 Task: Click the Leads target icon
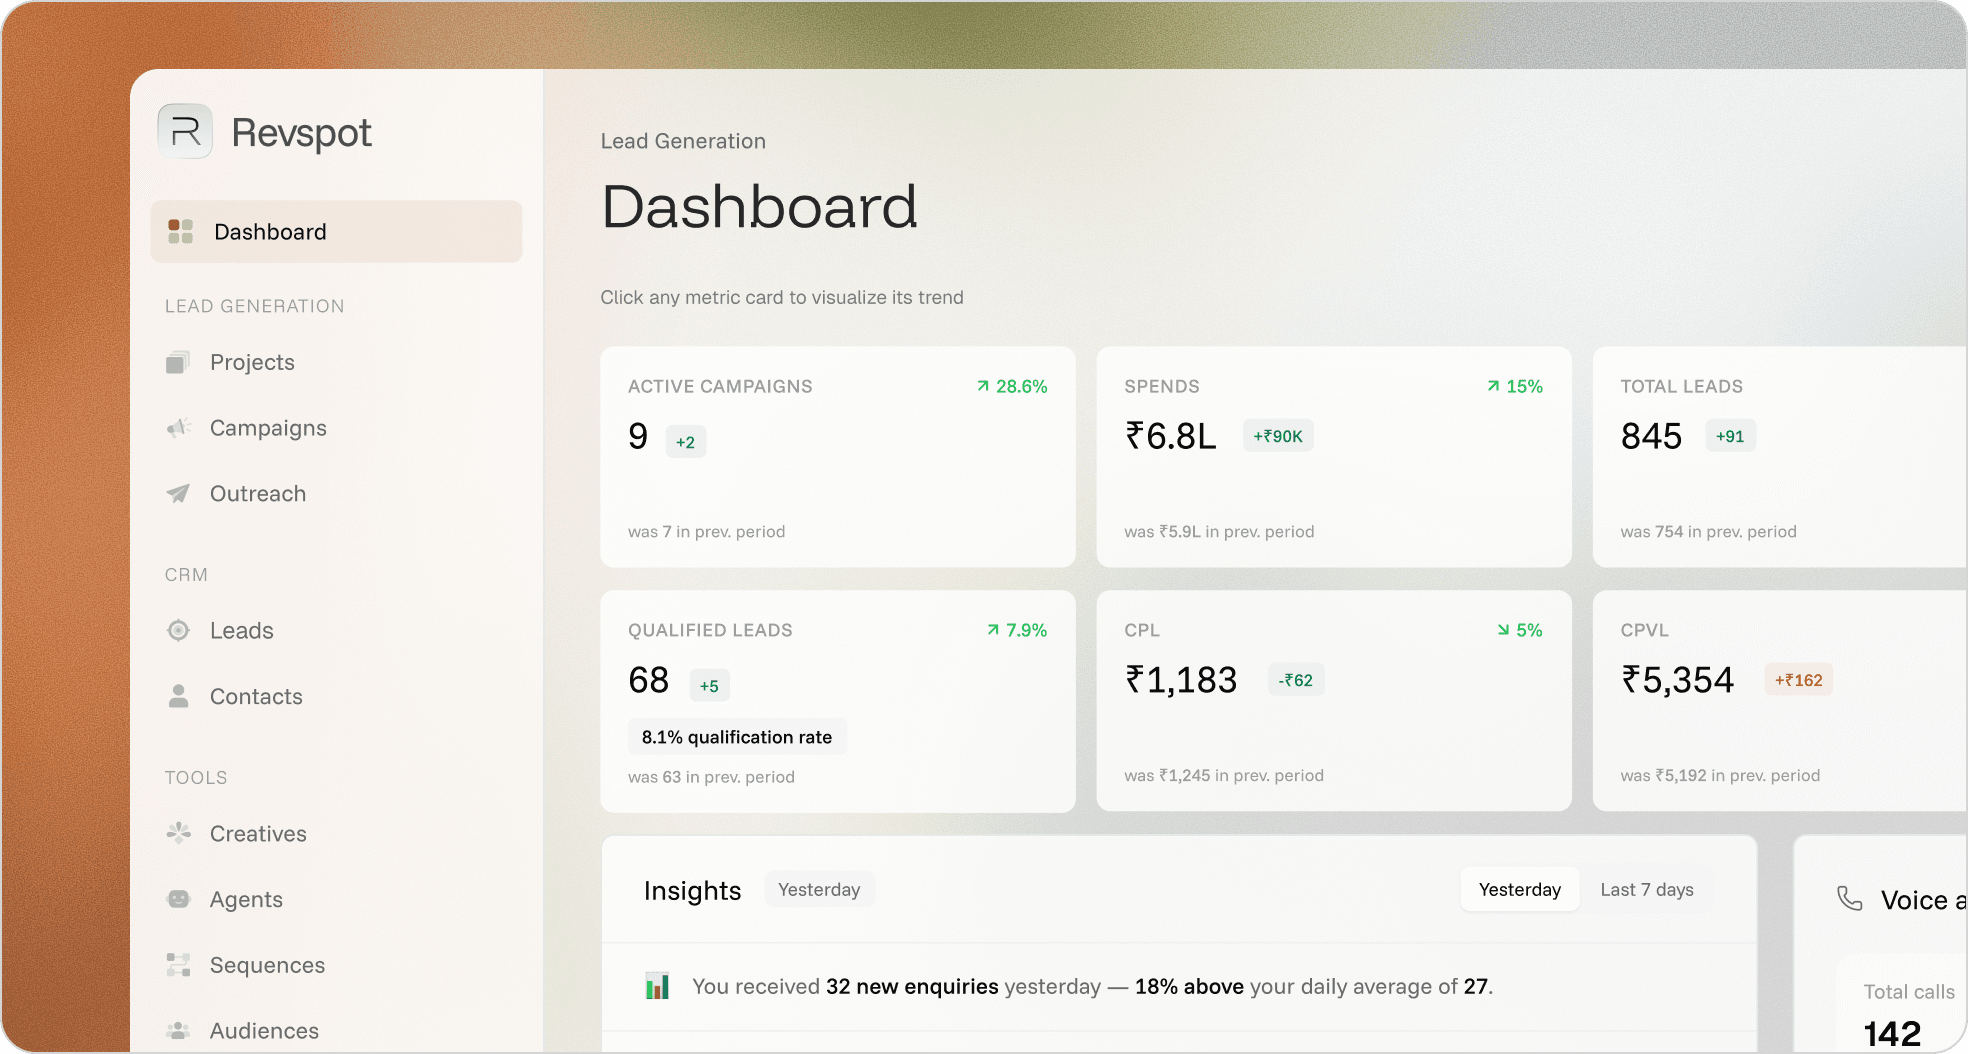(178, 630)
